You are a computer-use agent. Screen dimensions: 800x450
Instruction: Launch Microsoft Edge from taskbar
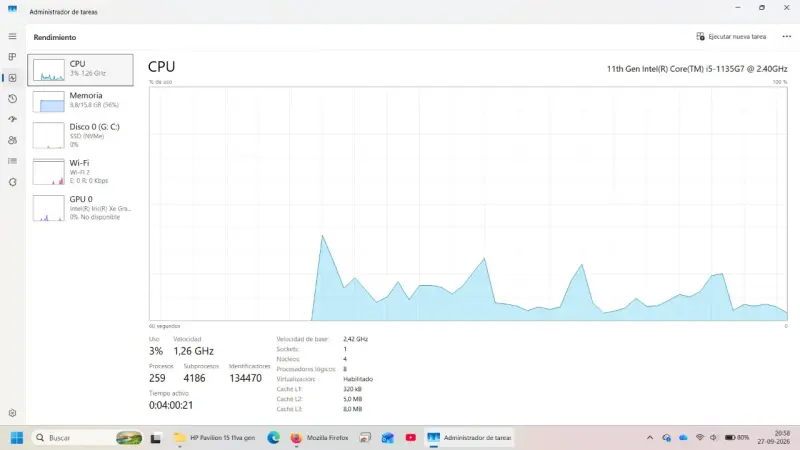(273, 438)
